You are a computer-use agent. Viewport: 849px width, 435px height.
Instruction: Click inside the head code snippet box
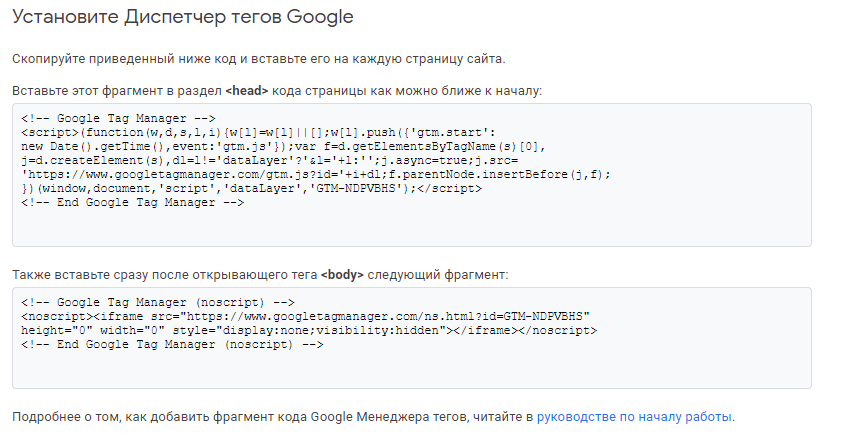412,175
